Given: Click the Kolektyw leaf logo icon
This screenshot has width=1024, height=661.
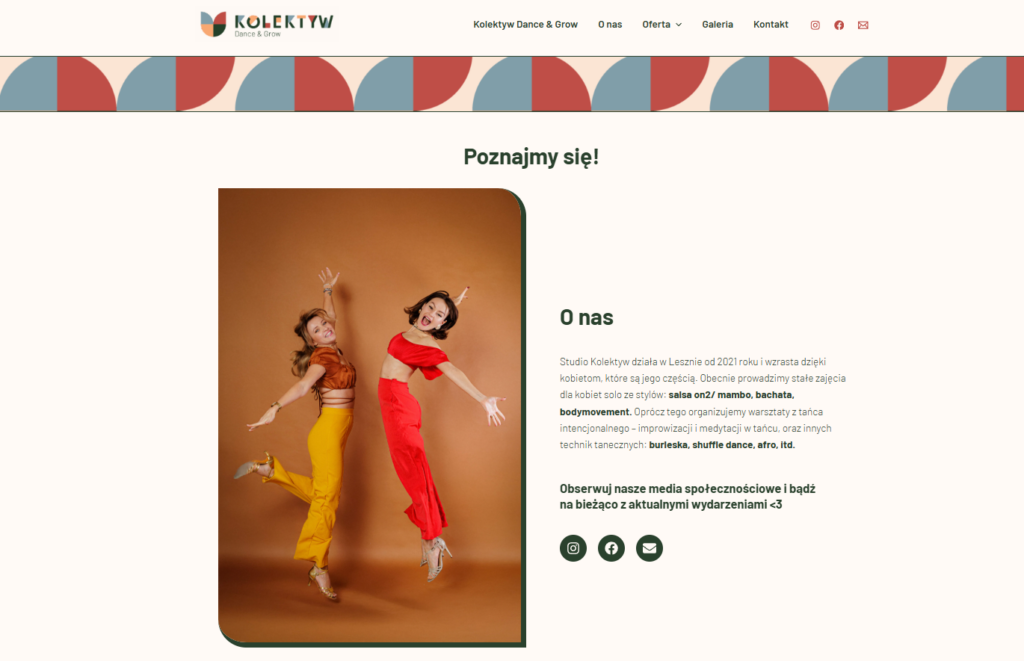Looking at the screenshot, I should [x=214, y=24].
